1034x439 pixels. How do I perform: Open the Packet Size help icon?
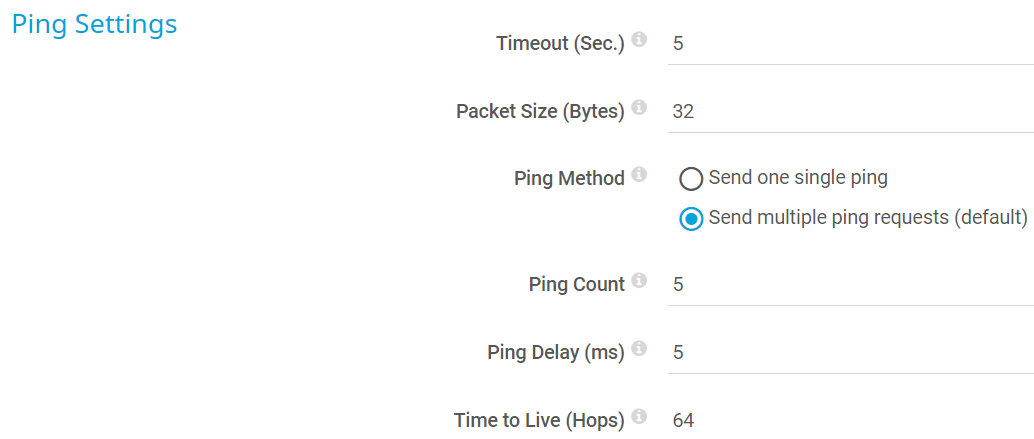[640, 107]
